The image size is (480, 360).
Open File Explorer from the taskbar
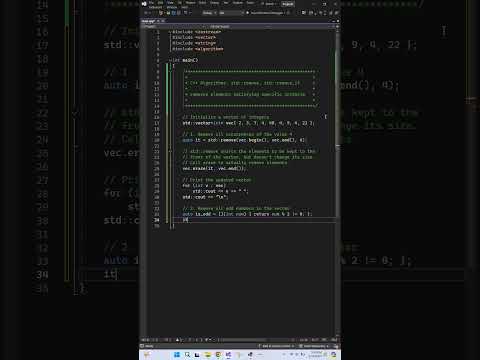tap(208, 355)
